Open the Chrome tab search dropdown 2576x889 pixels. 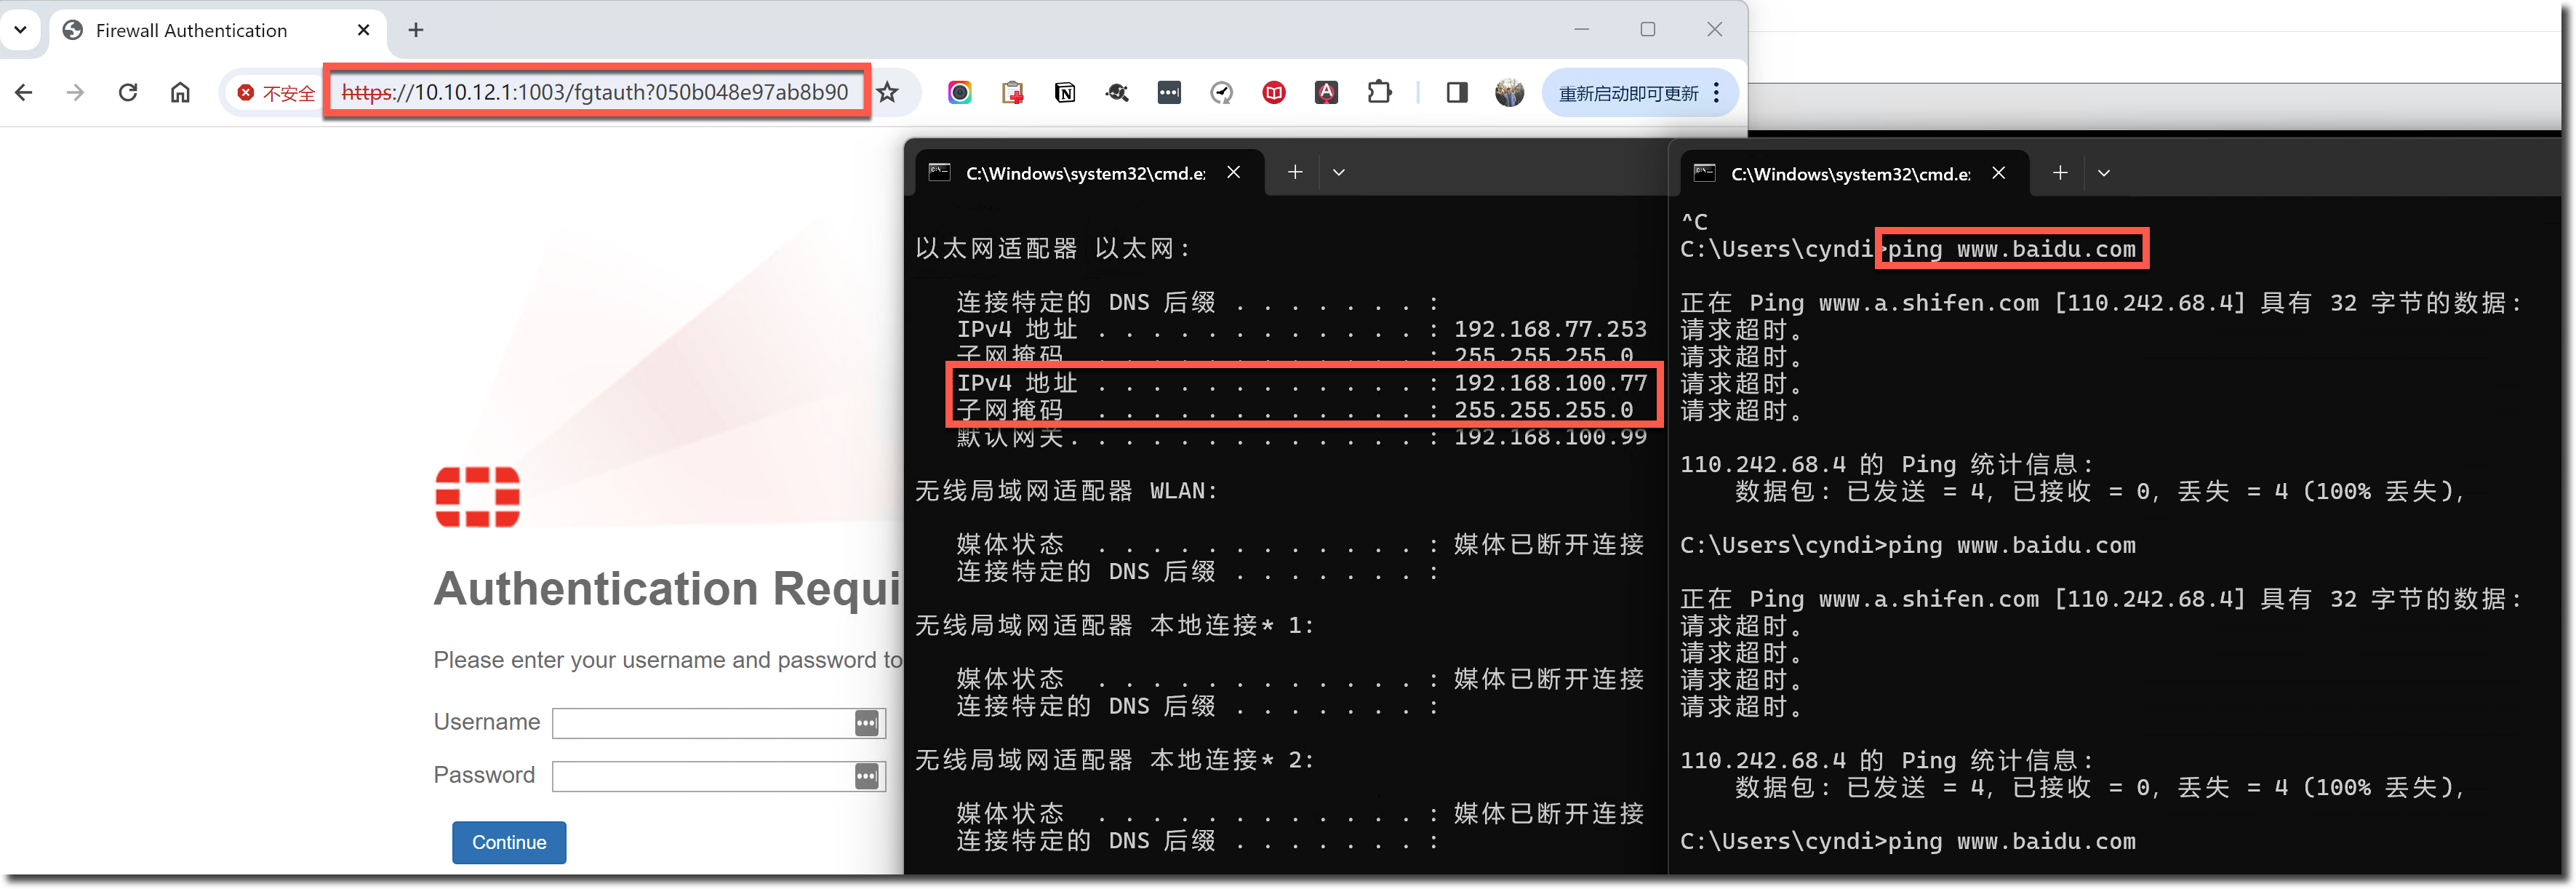(x=20, y=30)
